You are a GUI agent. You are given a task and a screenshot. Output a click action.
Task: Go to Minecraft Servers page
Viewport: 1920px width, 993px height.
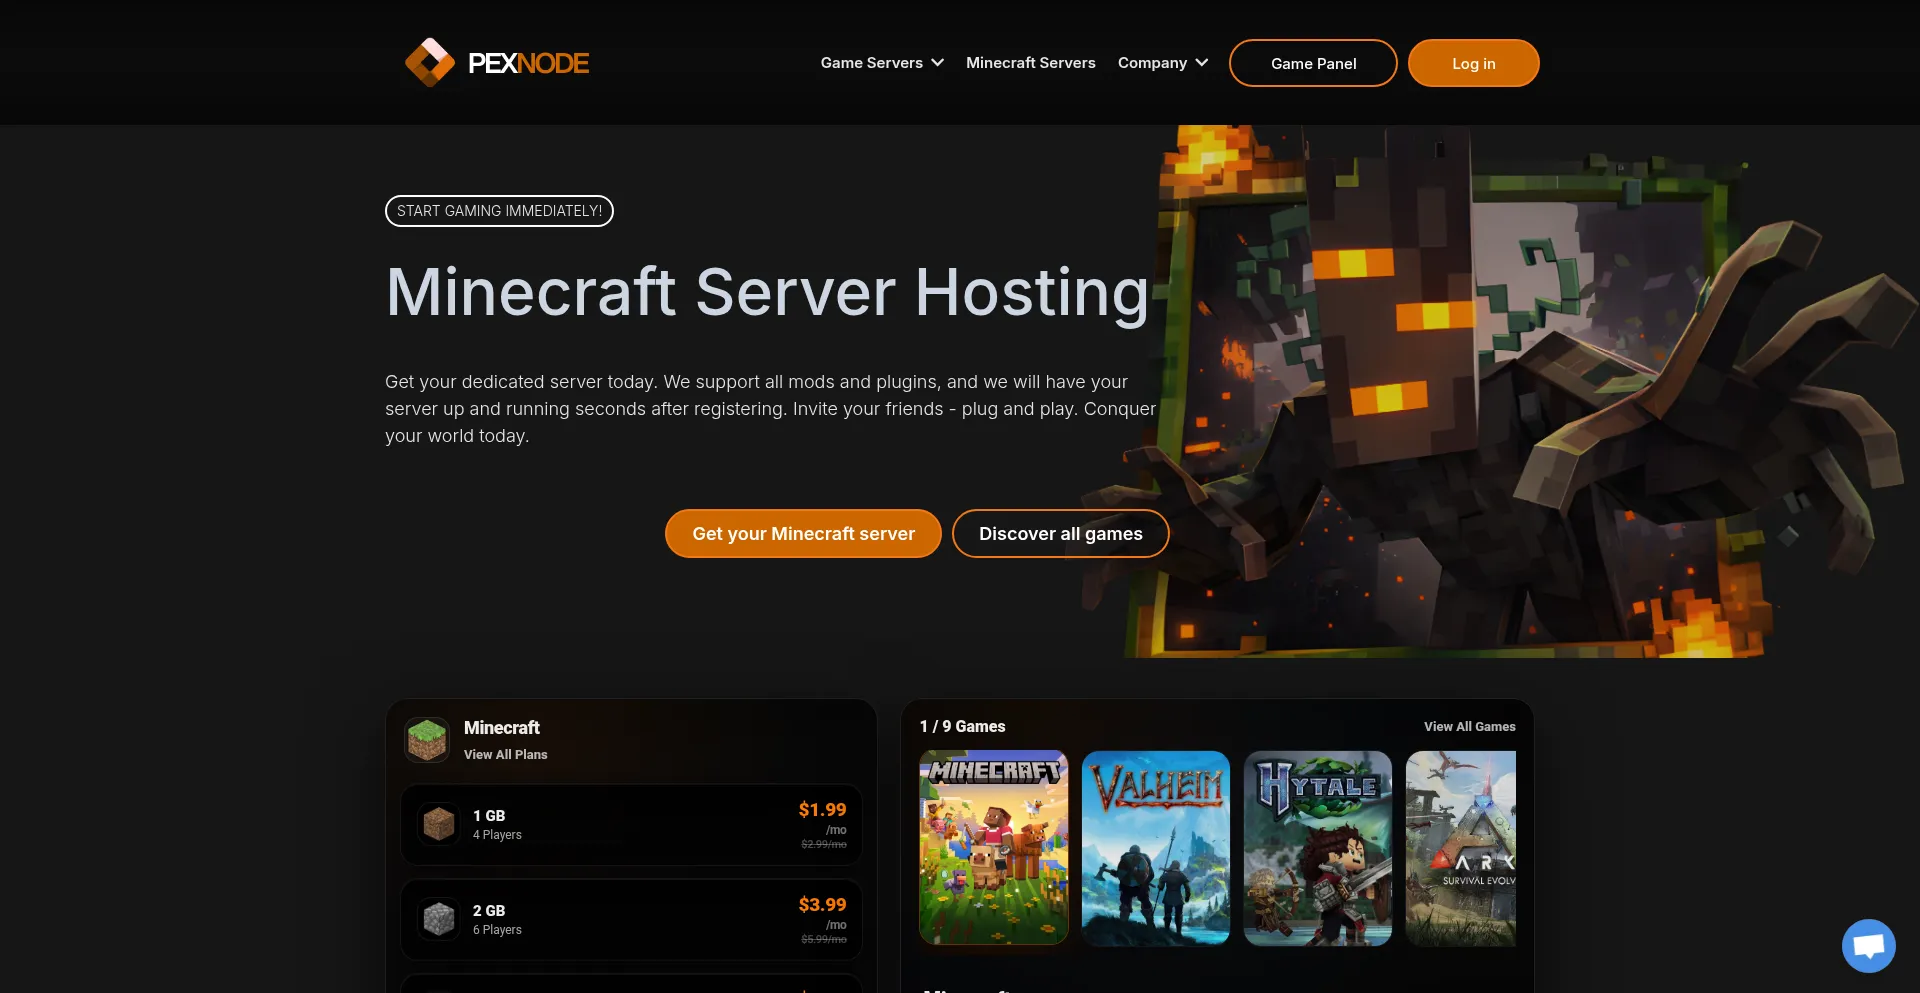point(1031,63)
